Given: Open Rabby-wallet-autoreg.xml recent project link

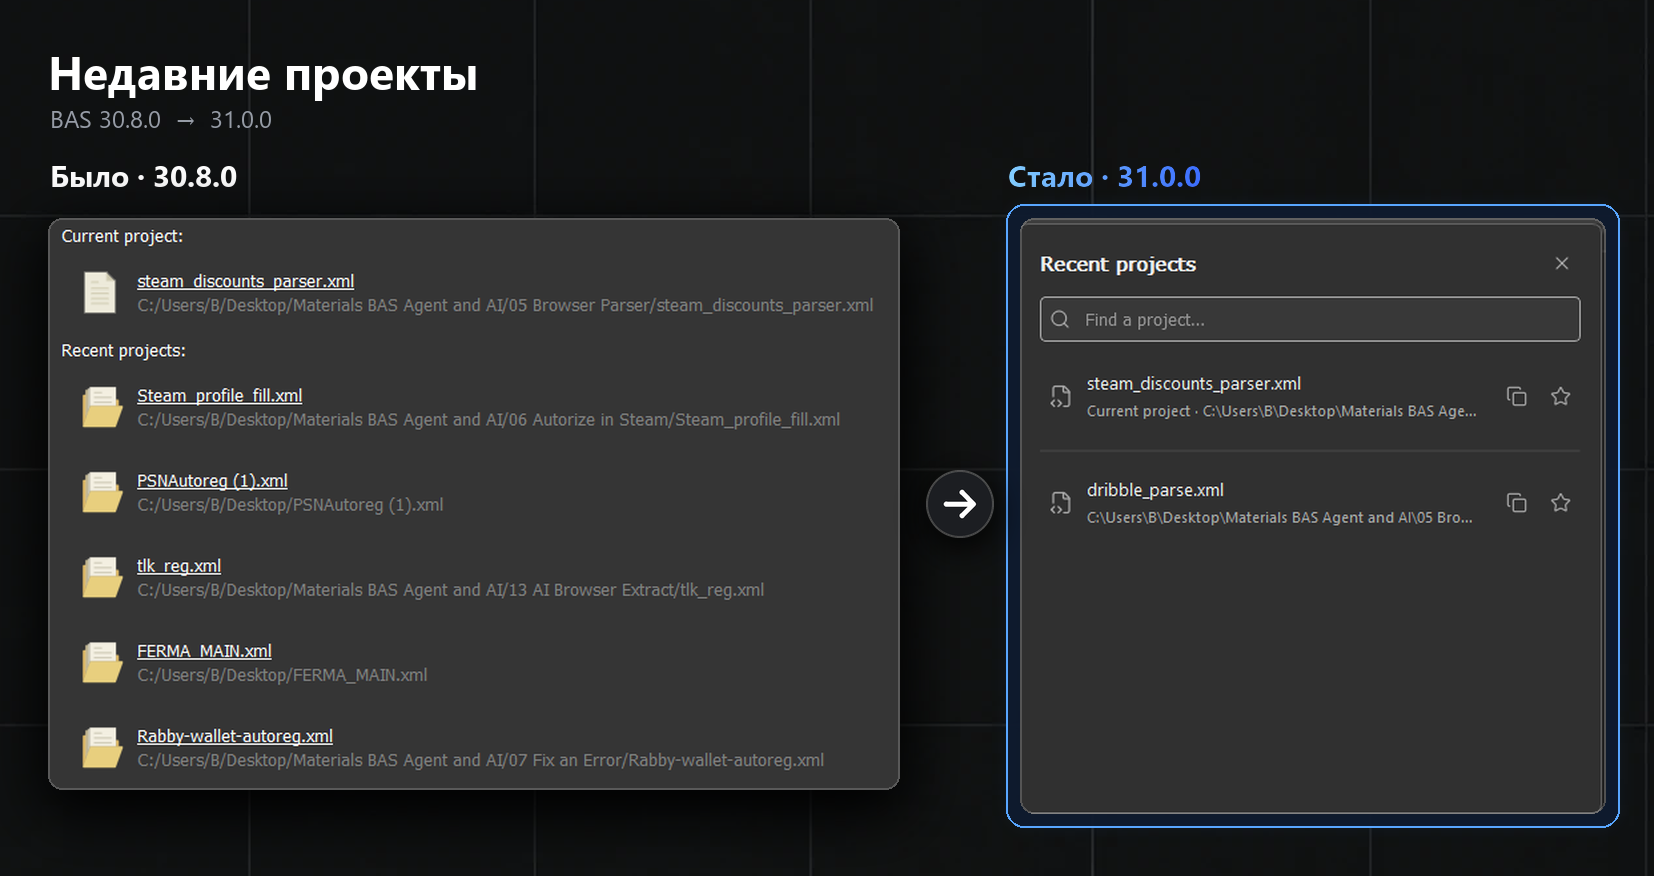Looking at the screenshot, I should tap(235, 736).
